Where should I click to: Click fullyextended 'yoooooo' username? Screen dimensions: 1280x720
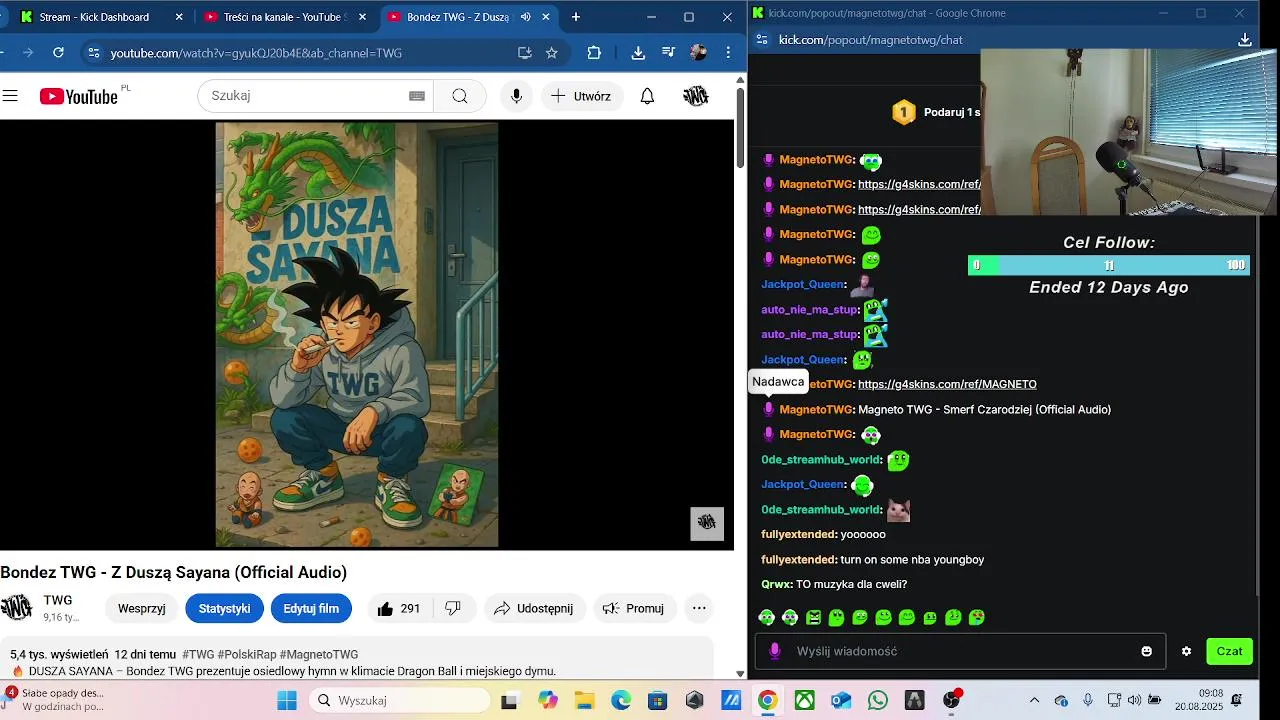[x=798, y=534]
